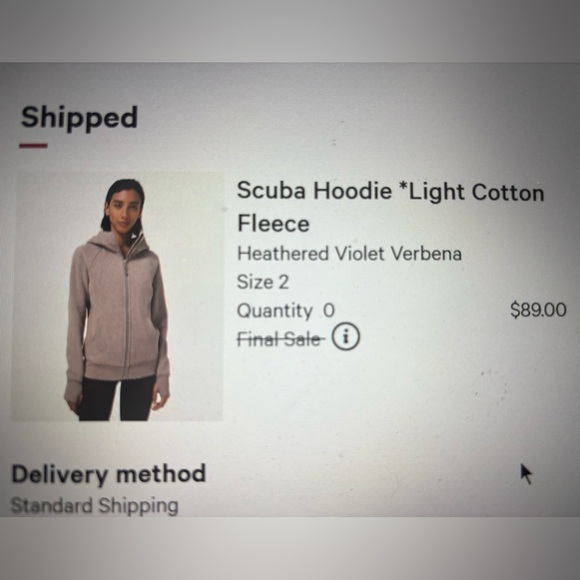This screenshot has width=580, height=580.
Task: Click the crossed-out Final Sale label
Action: [x=281, y=339]
